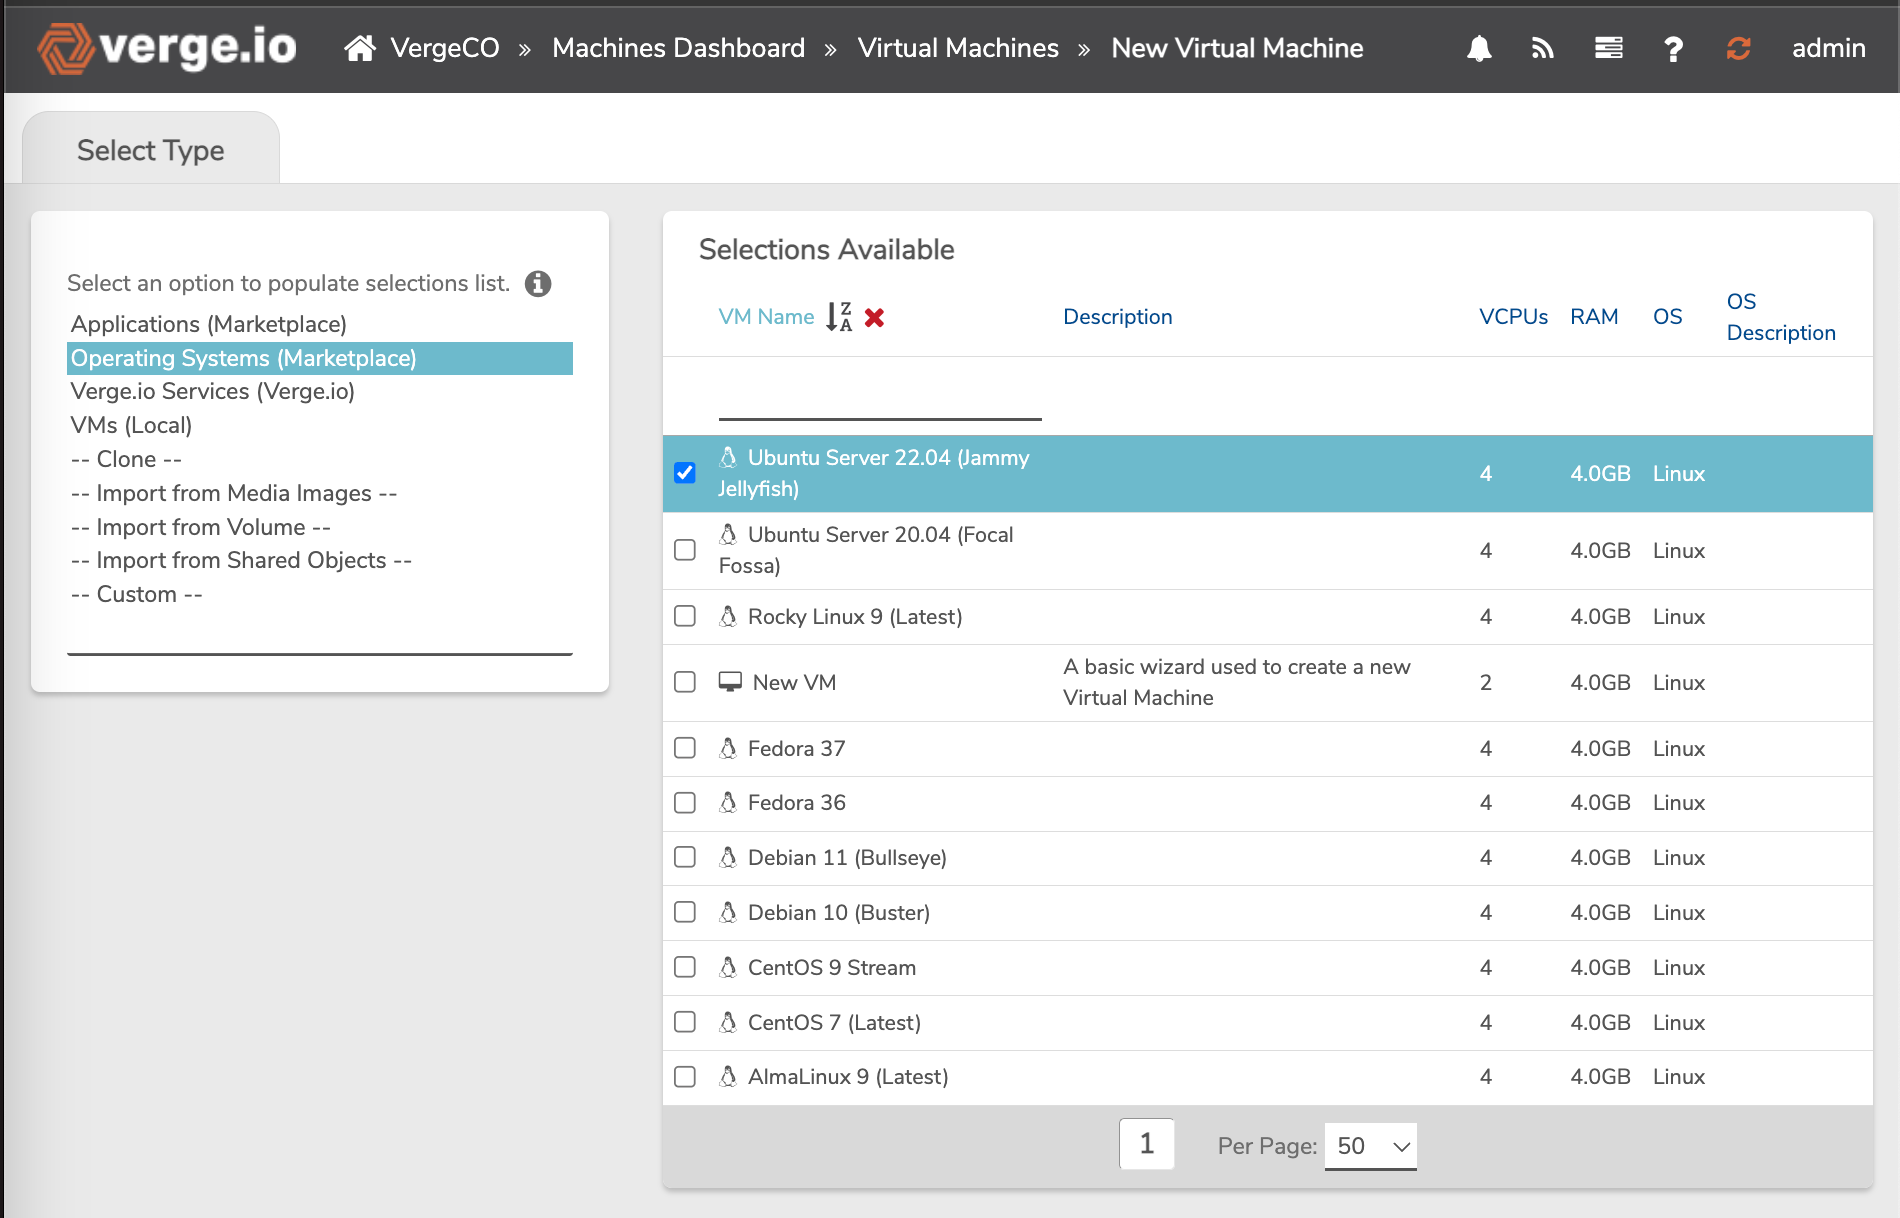Click the penguin icon beside AlmaLinux 9
The image size is (1900, 1218).
point(729,1076)
